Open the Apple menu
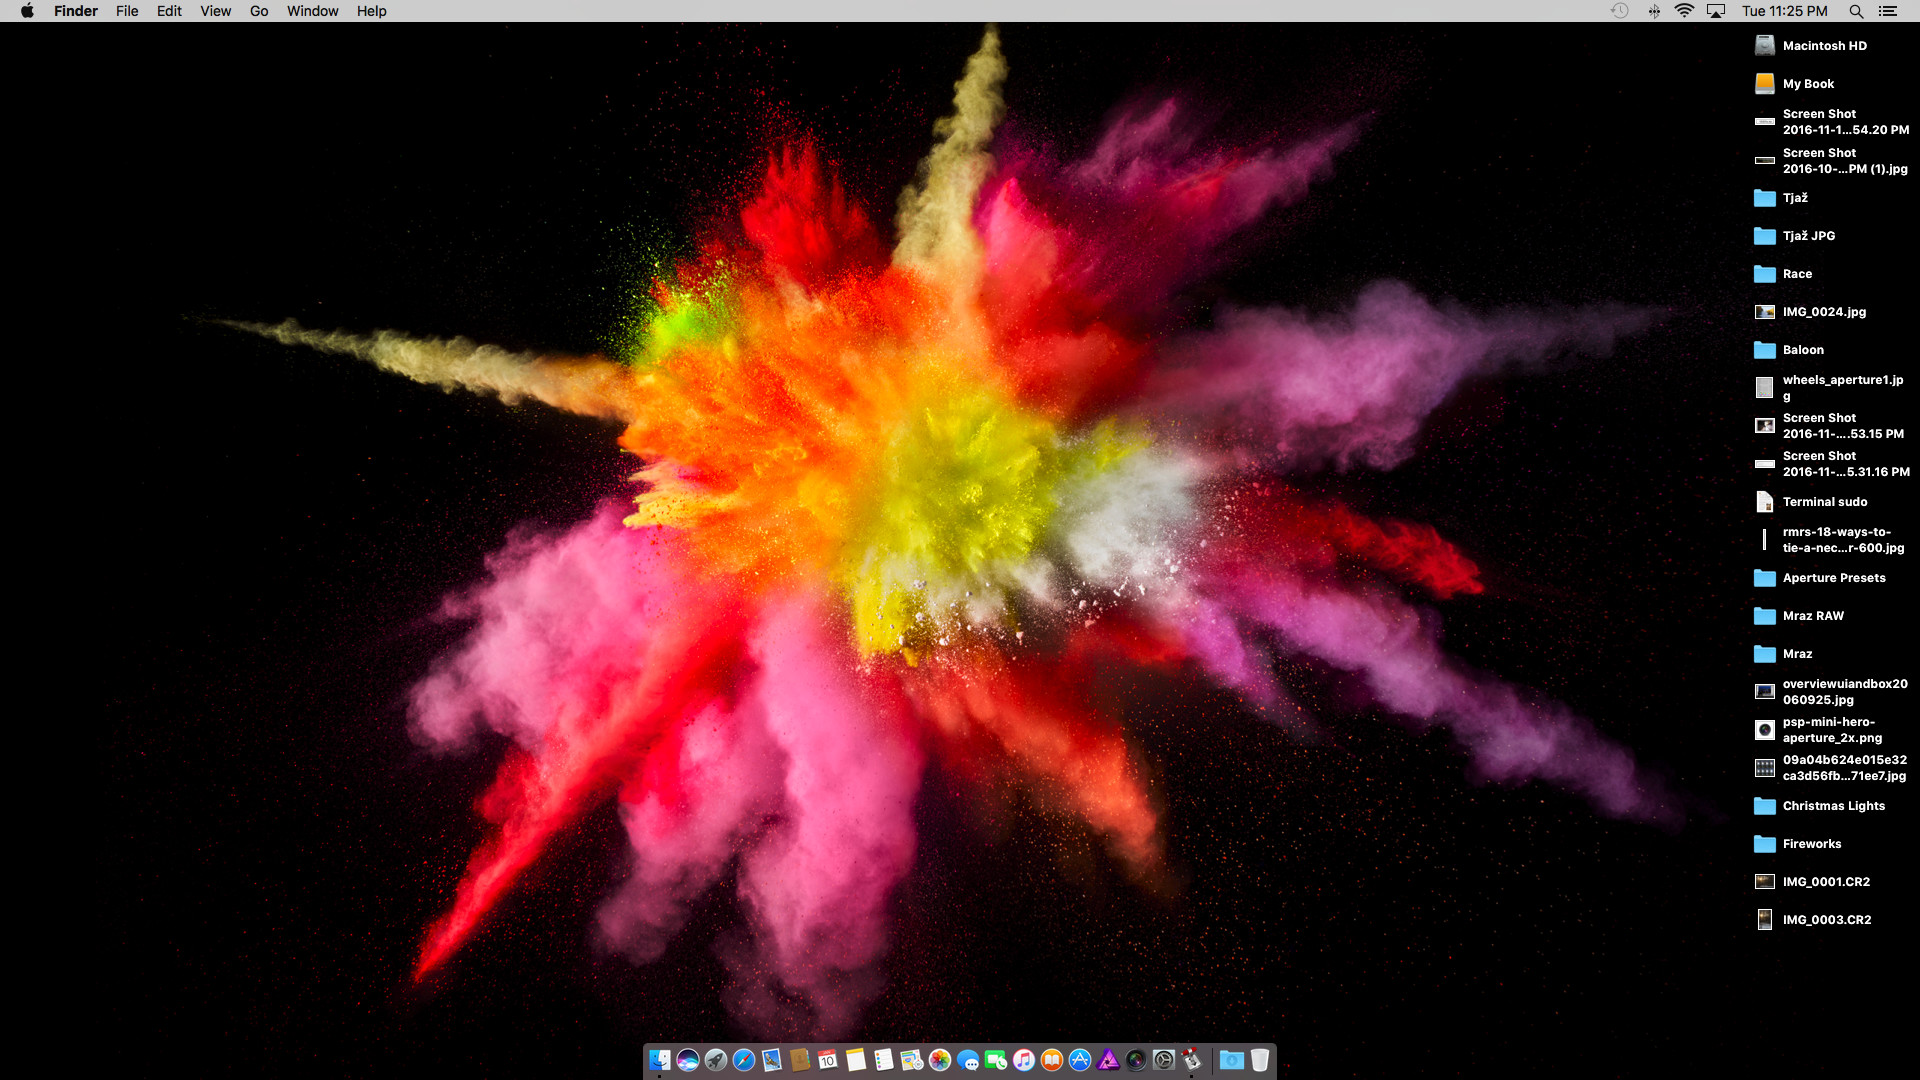1920x1080 pixels. 27,11
